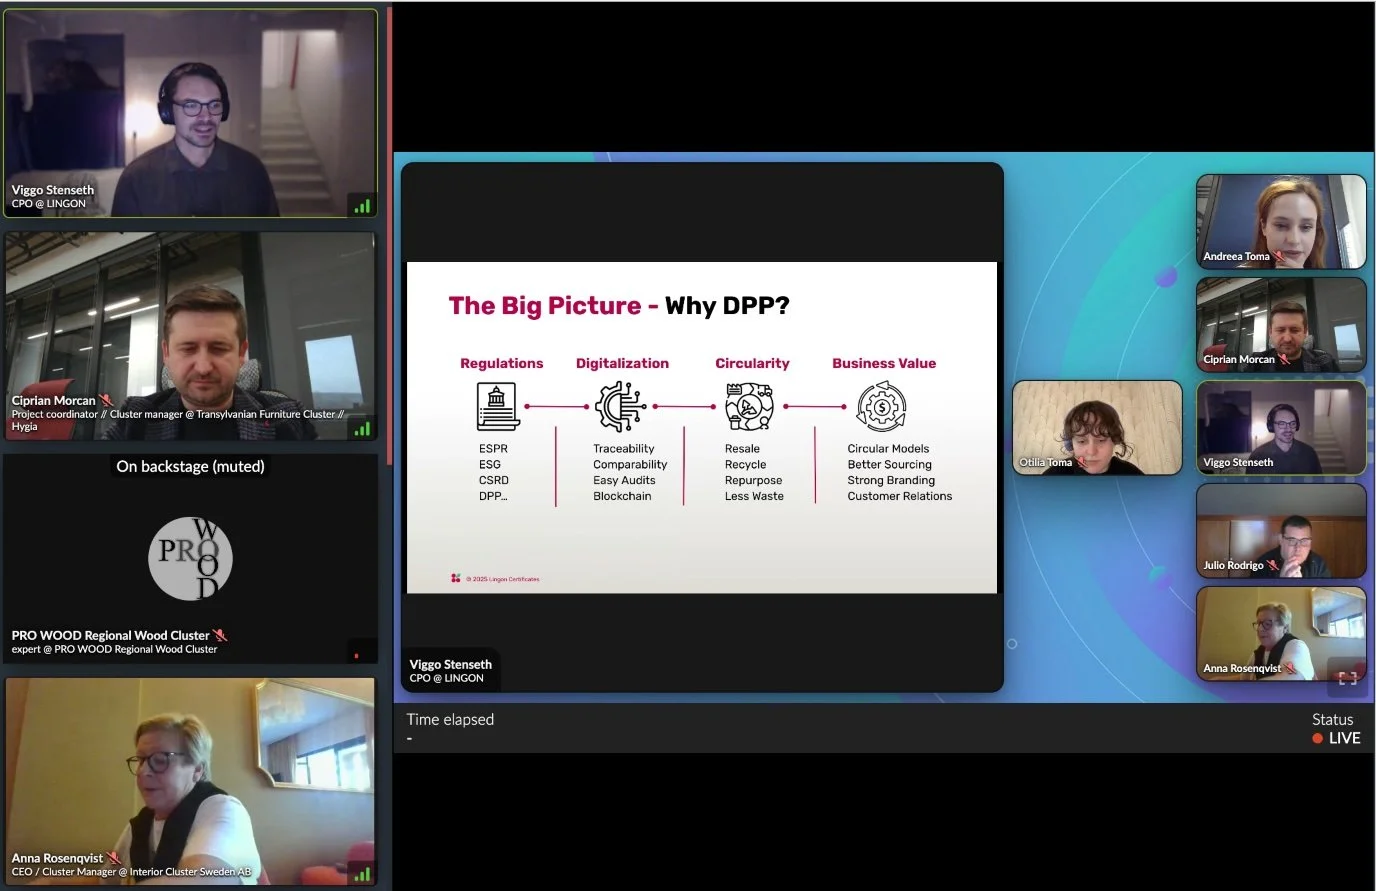Click Anna Rosenqvist's green signal strength icon
The image size is (1376, 891).
tap(362, 874)
